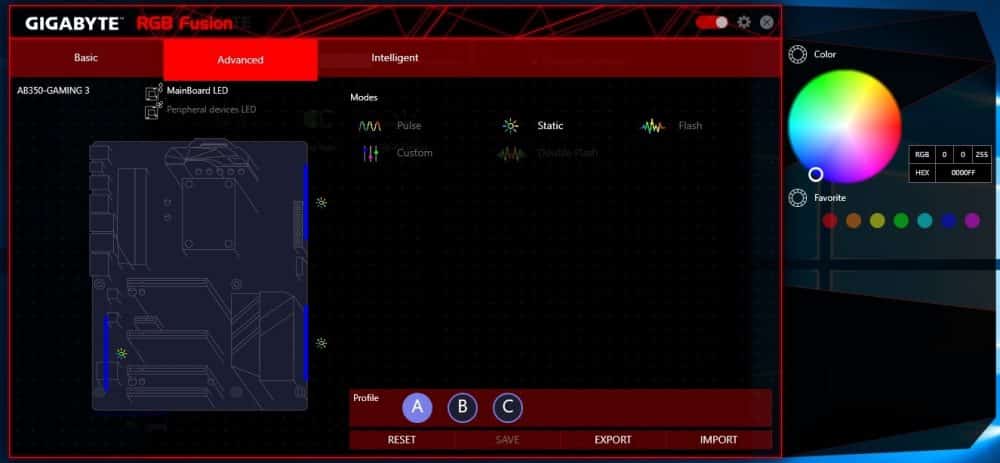Select Pulse mode label

(409, 126)
